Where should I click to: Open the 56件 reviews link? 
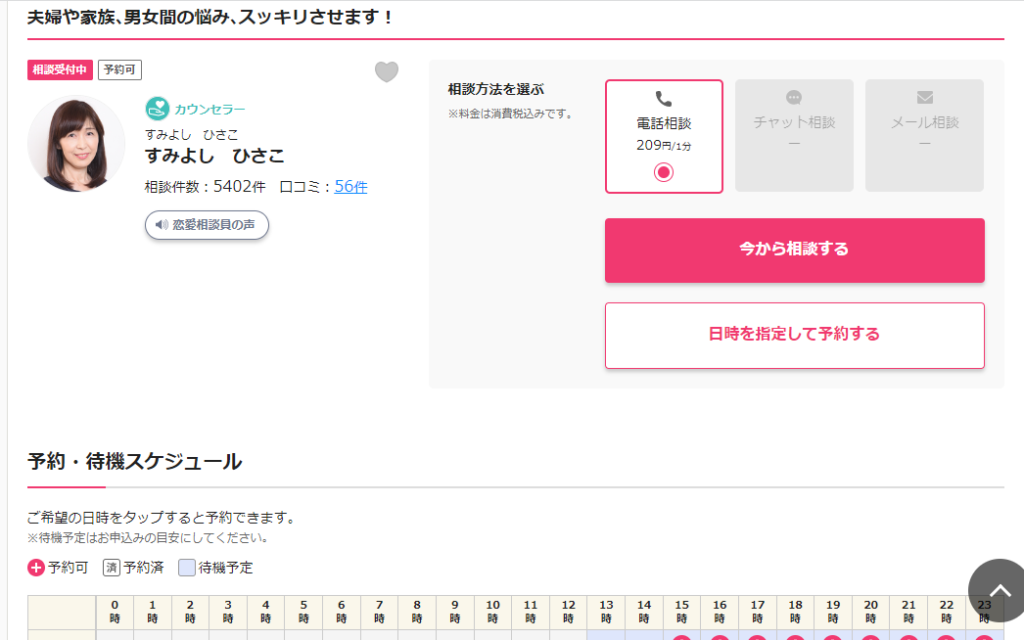351,187
